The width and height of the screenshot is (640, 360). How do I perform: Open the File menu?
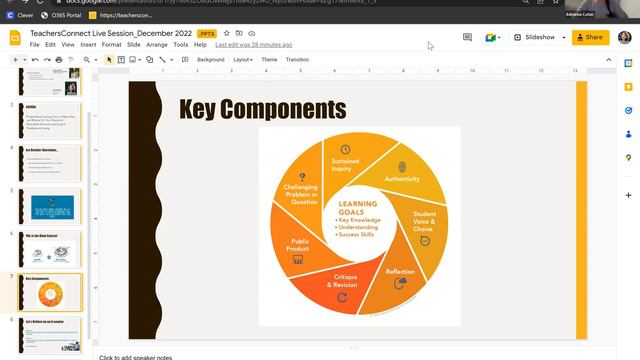tap(35, 45)
